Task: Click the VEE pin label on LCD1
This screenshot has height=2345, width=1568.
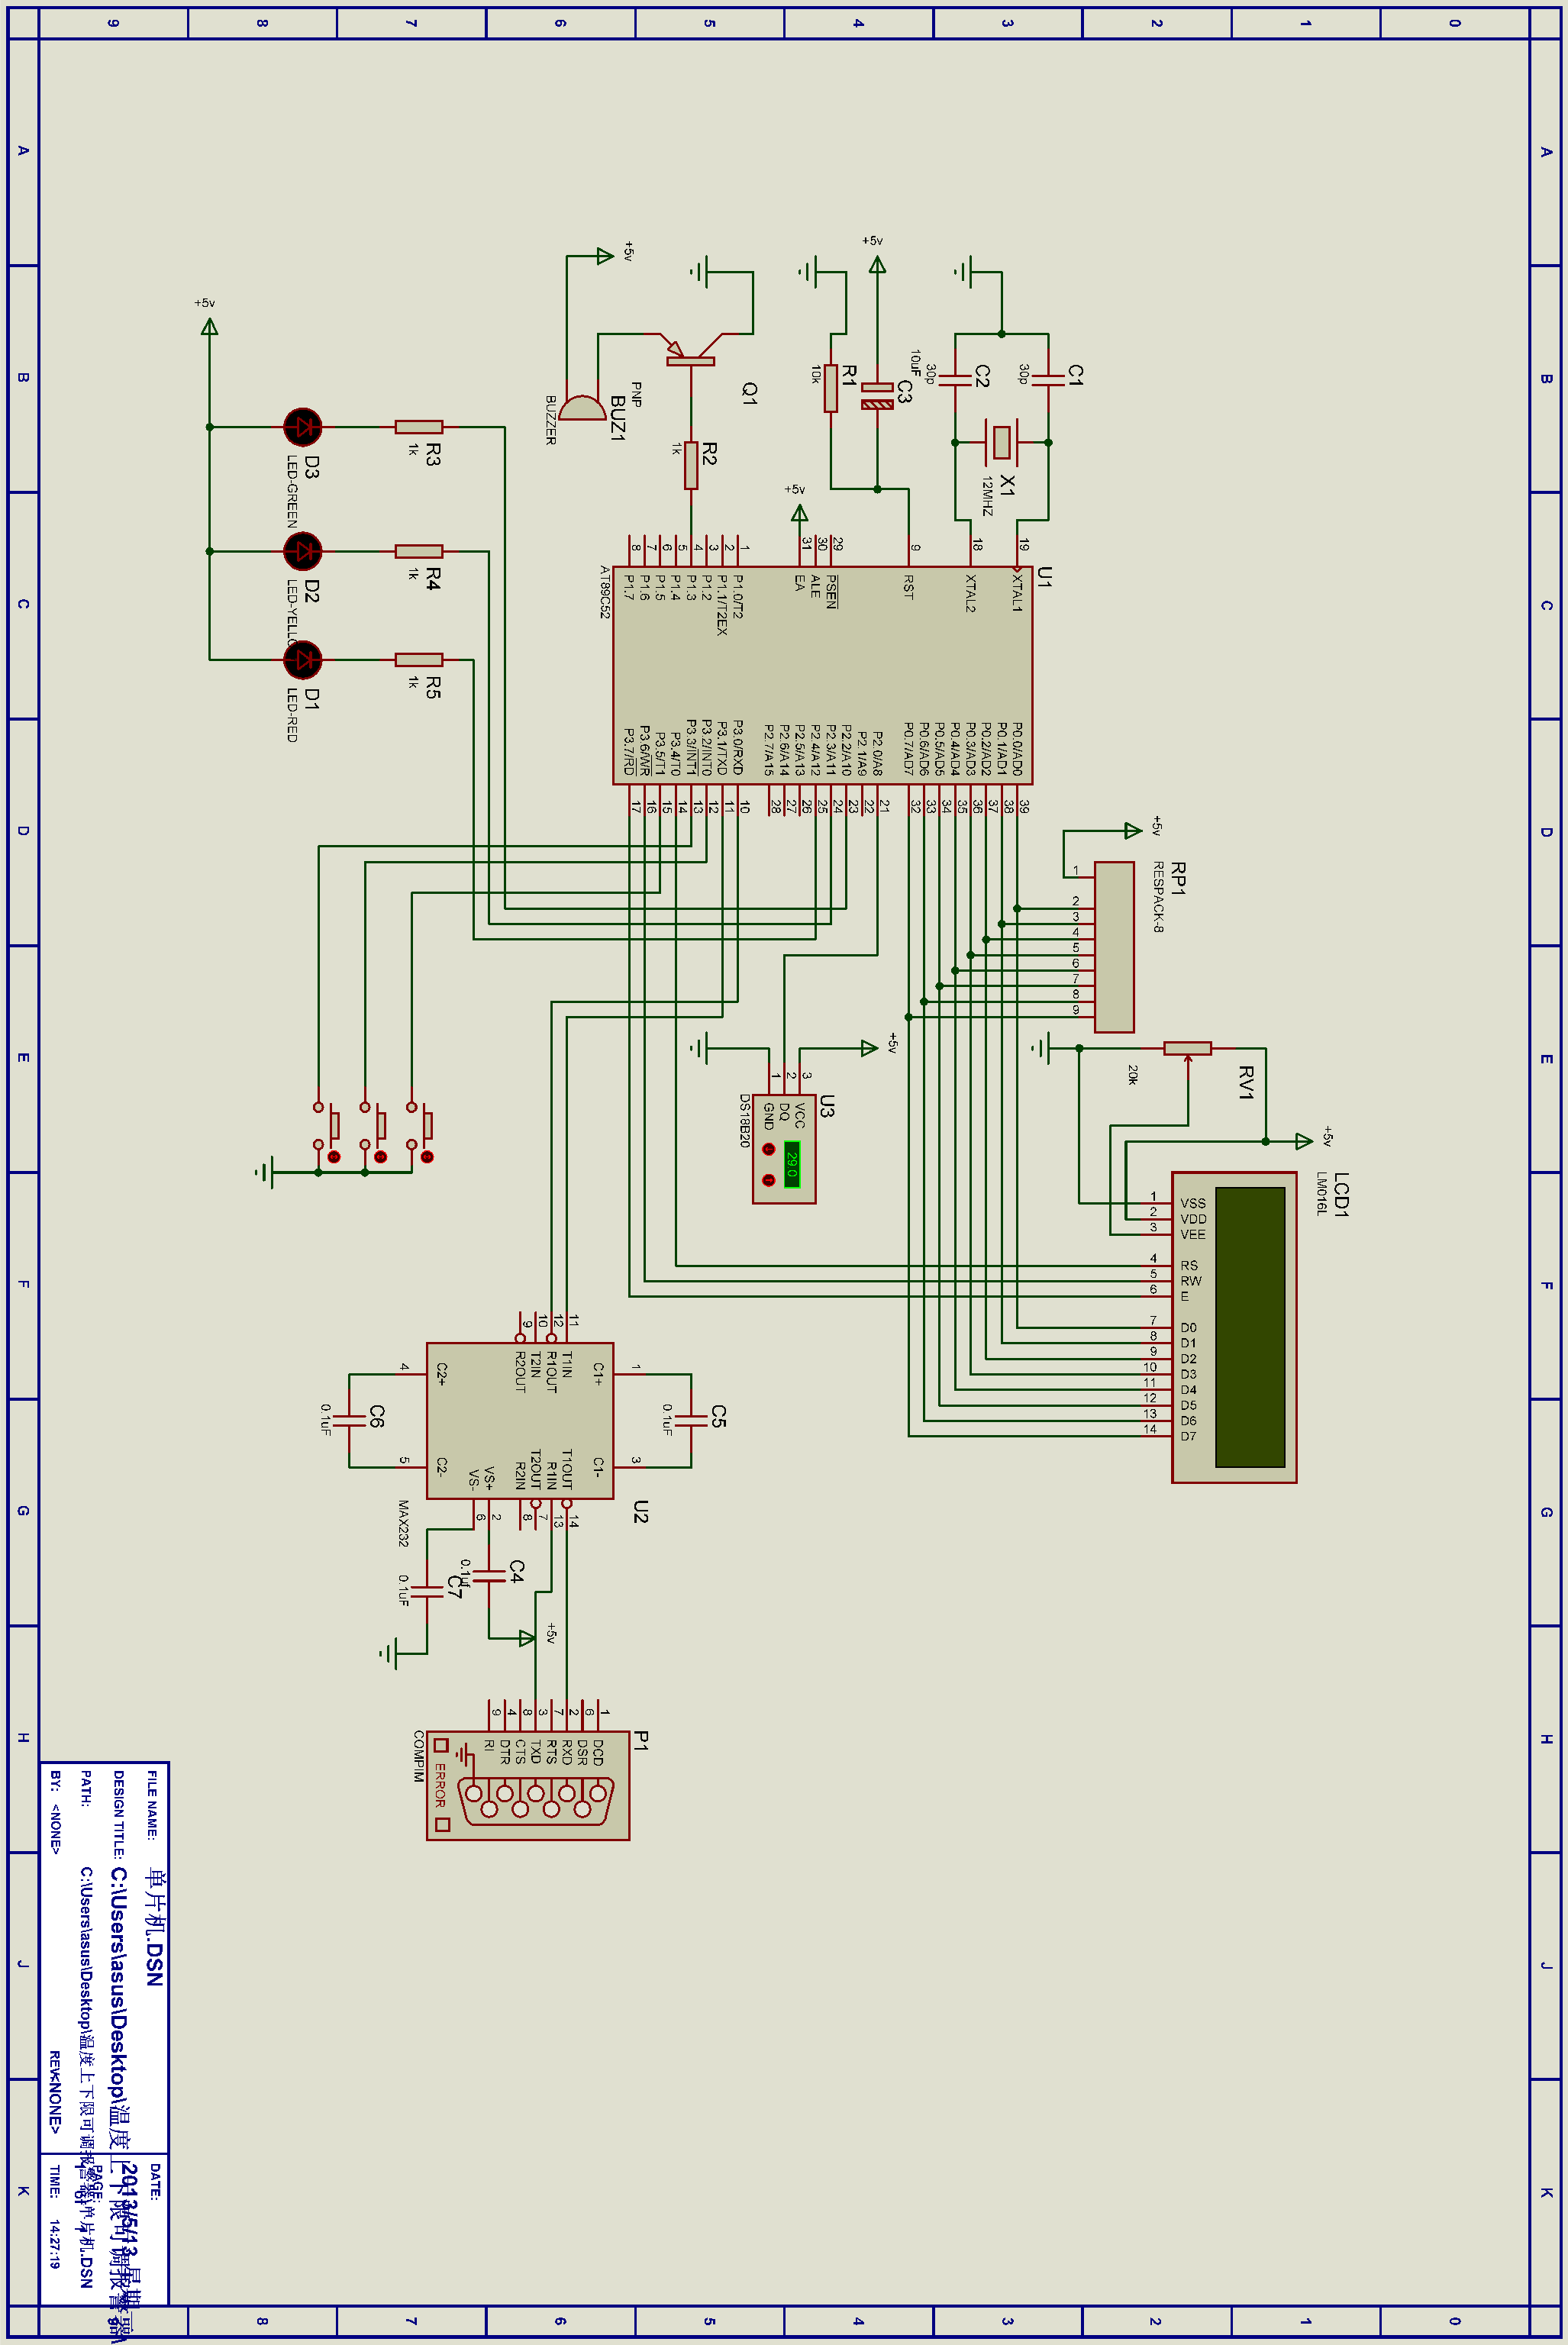Action: tap(1193, 1234)
